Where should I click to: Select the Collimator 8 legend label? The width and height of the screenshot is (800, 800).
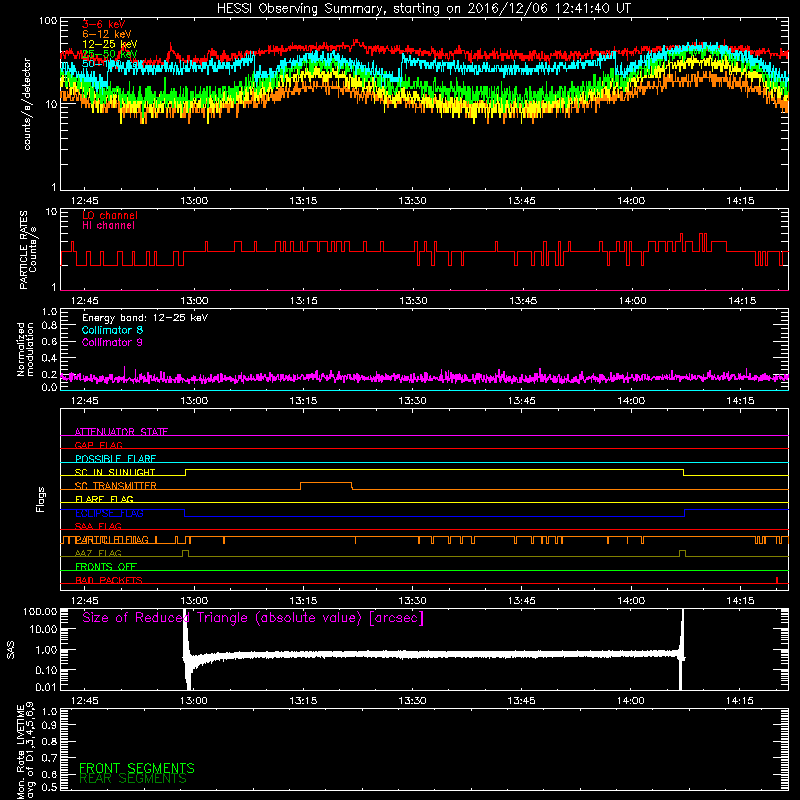pos(112,330)
